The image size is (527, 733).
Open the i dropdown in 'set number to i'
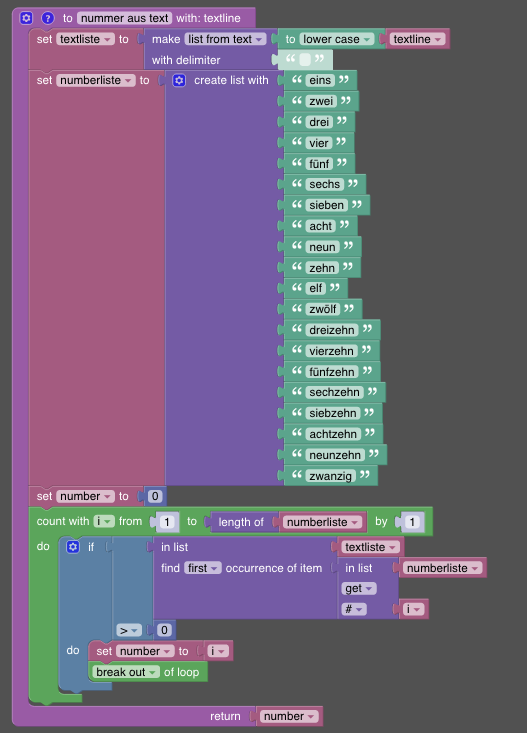point(218,651)
